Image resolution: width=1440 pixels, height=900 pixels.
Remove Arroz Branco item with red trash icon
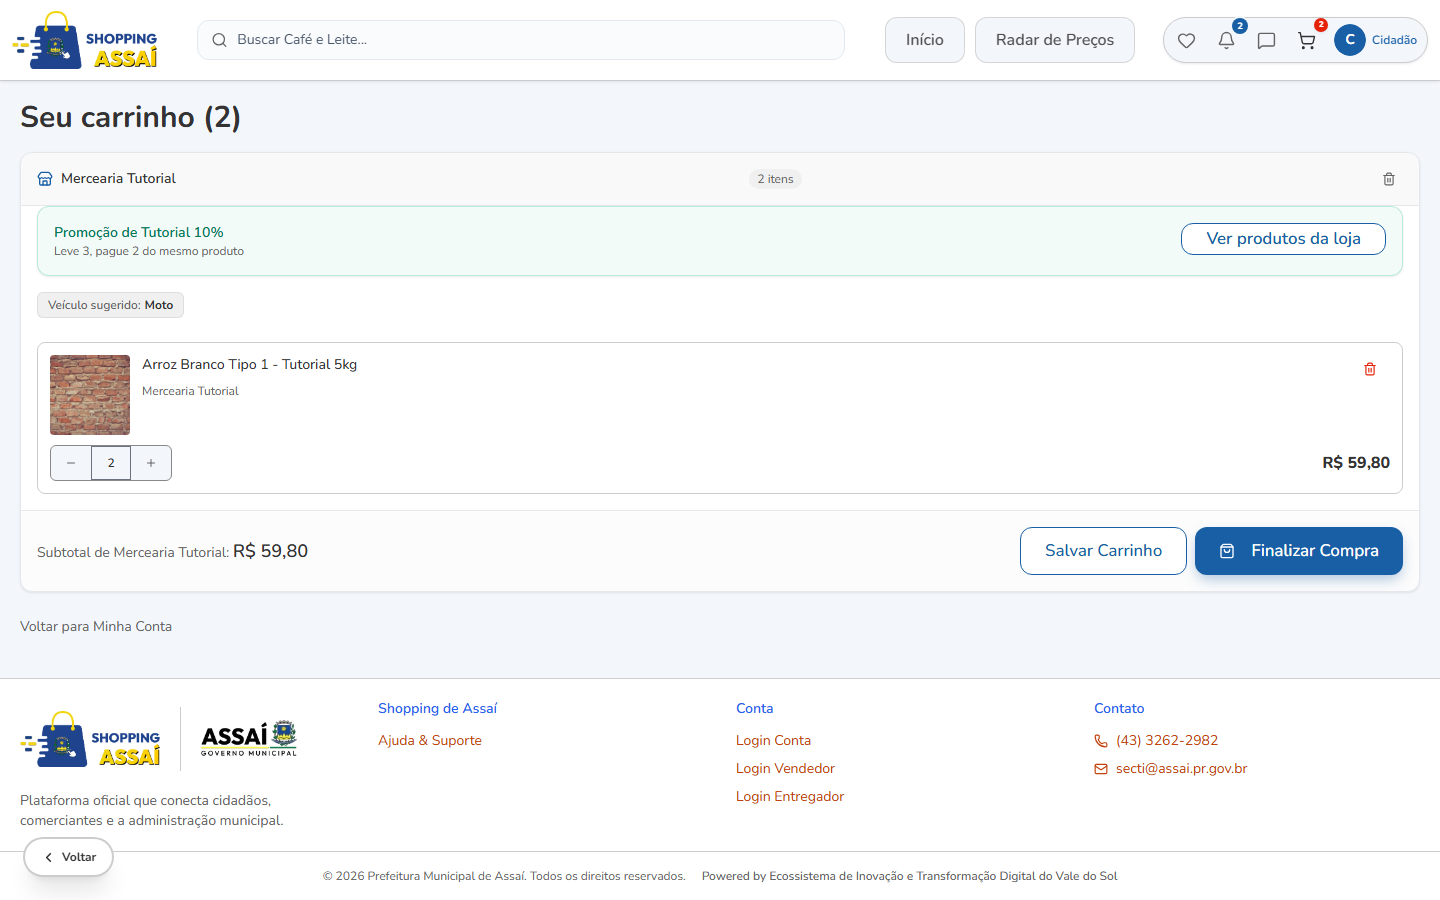1370,369
